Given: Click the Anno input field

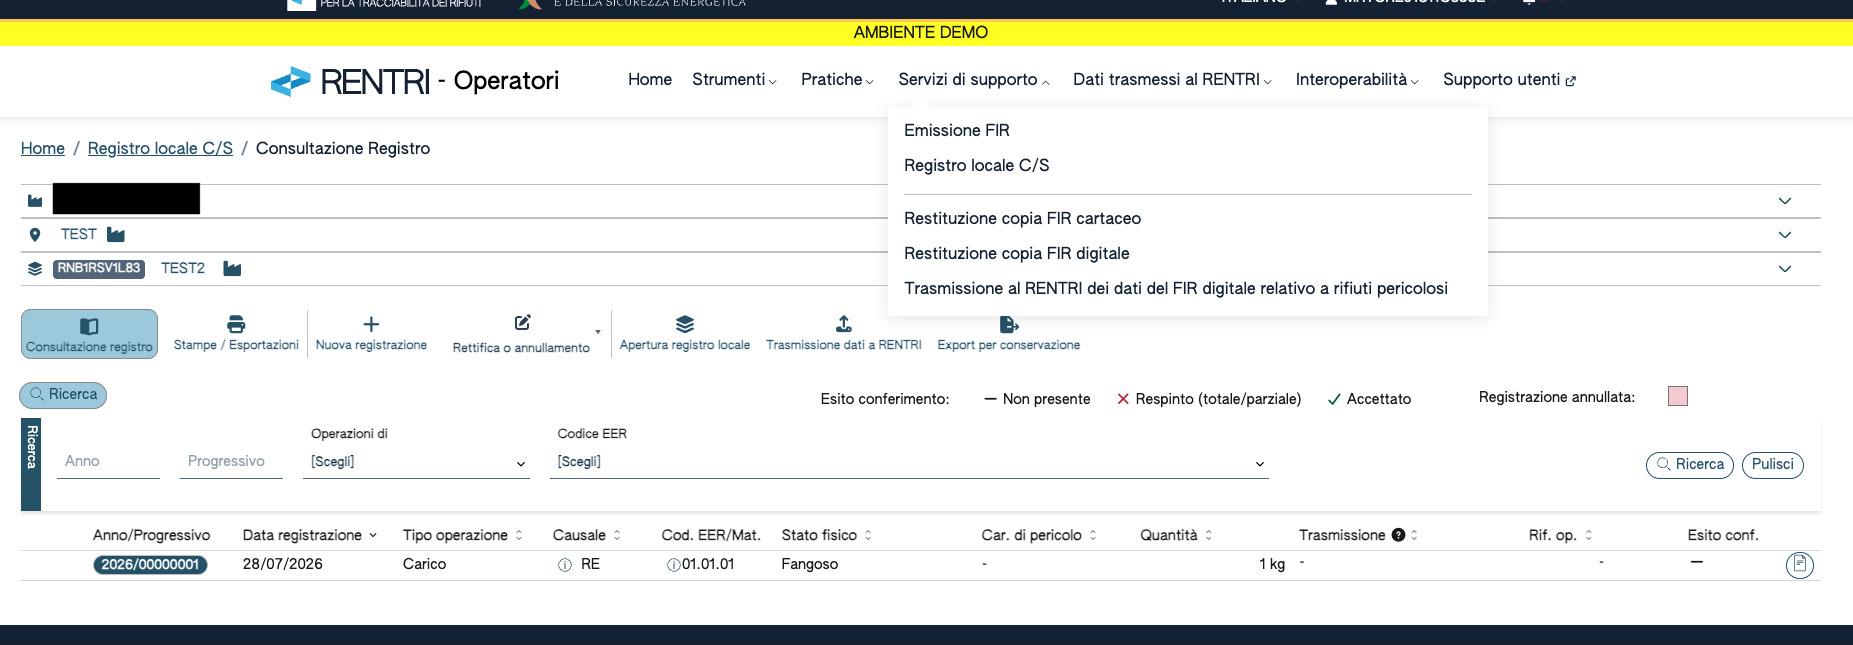Looking at the screenshot, I should [108, 462].
